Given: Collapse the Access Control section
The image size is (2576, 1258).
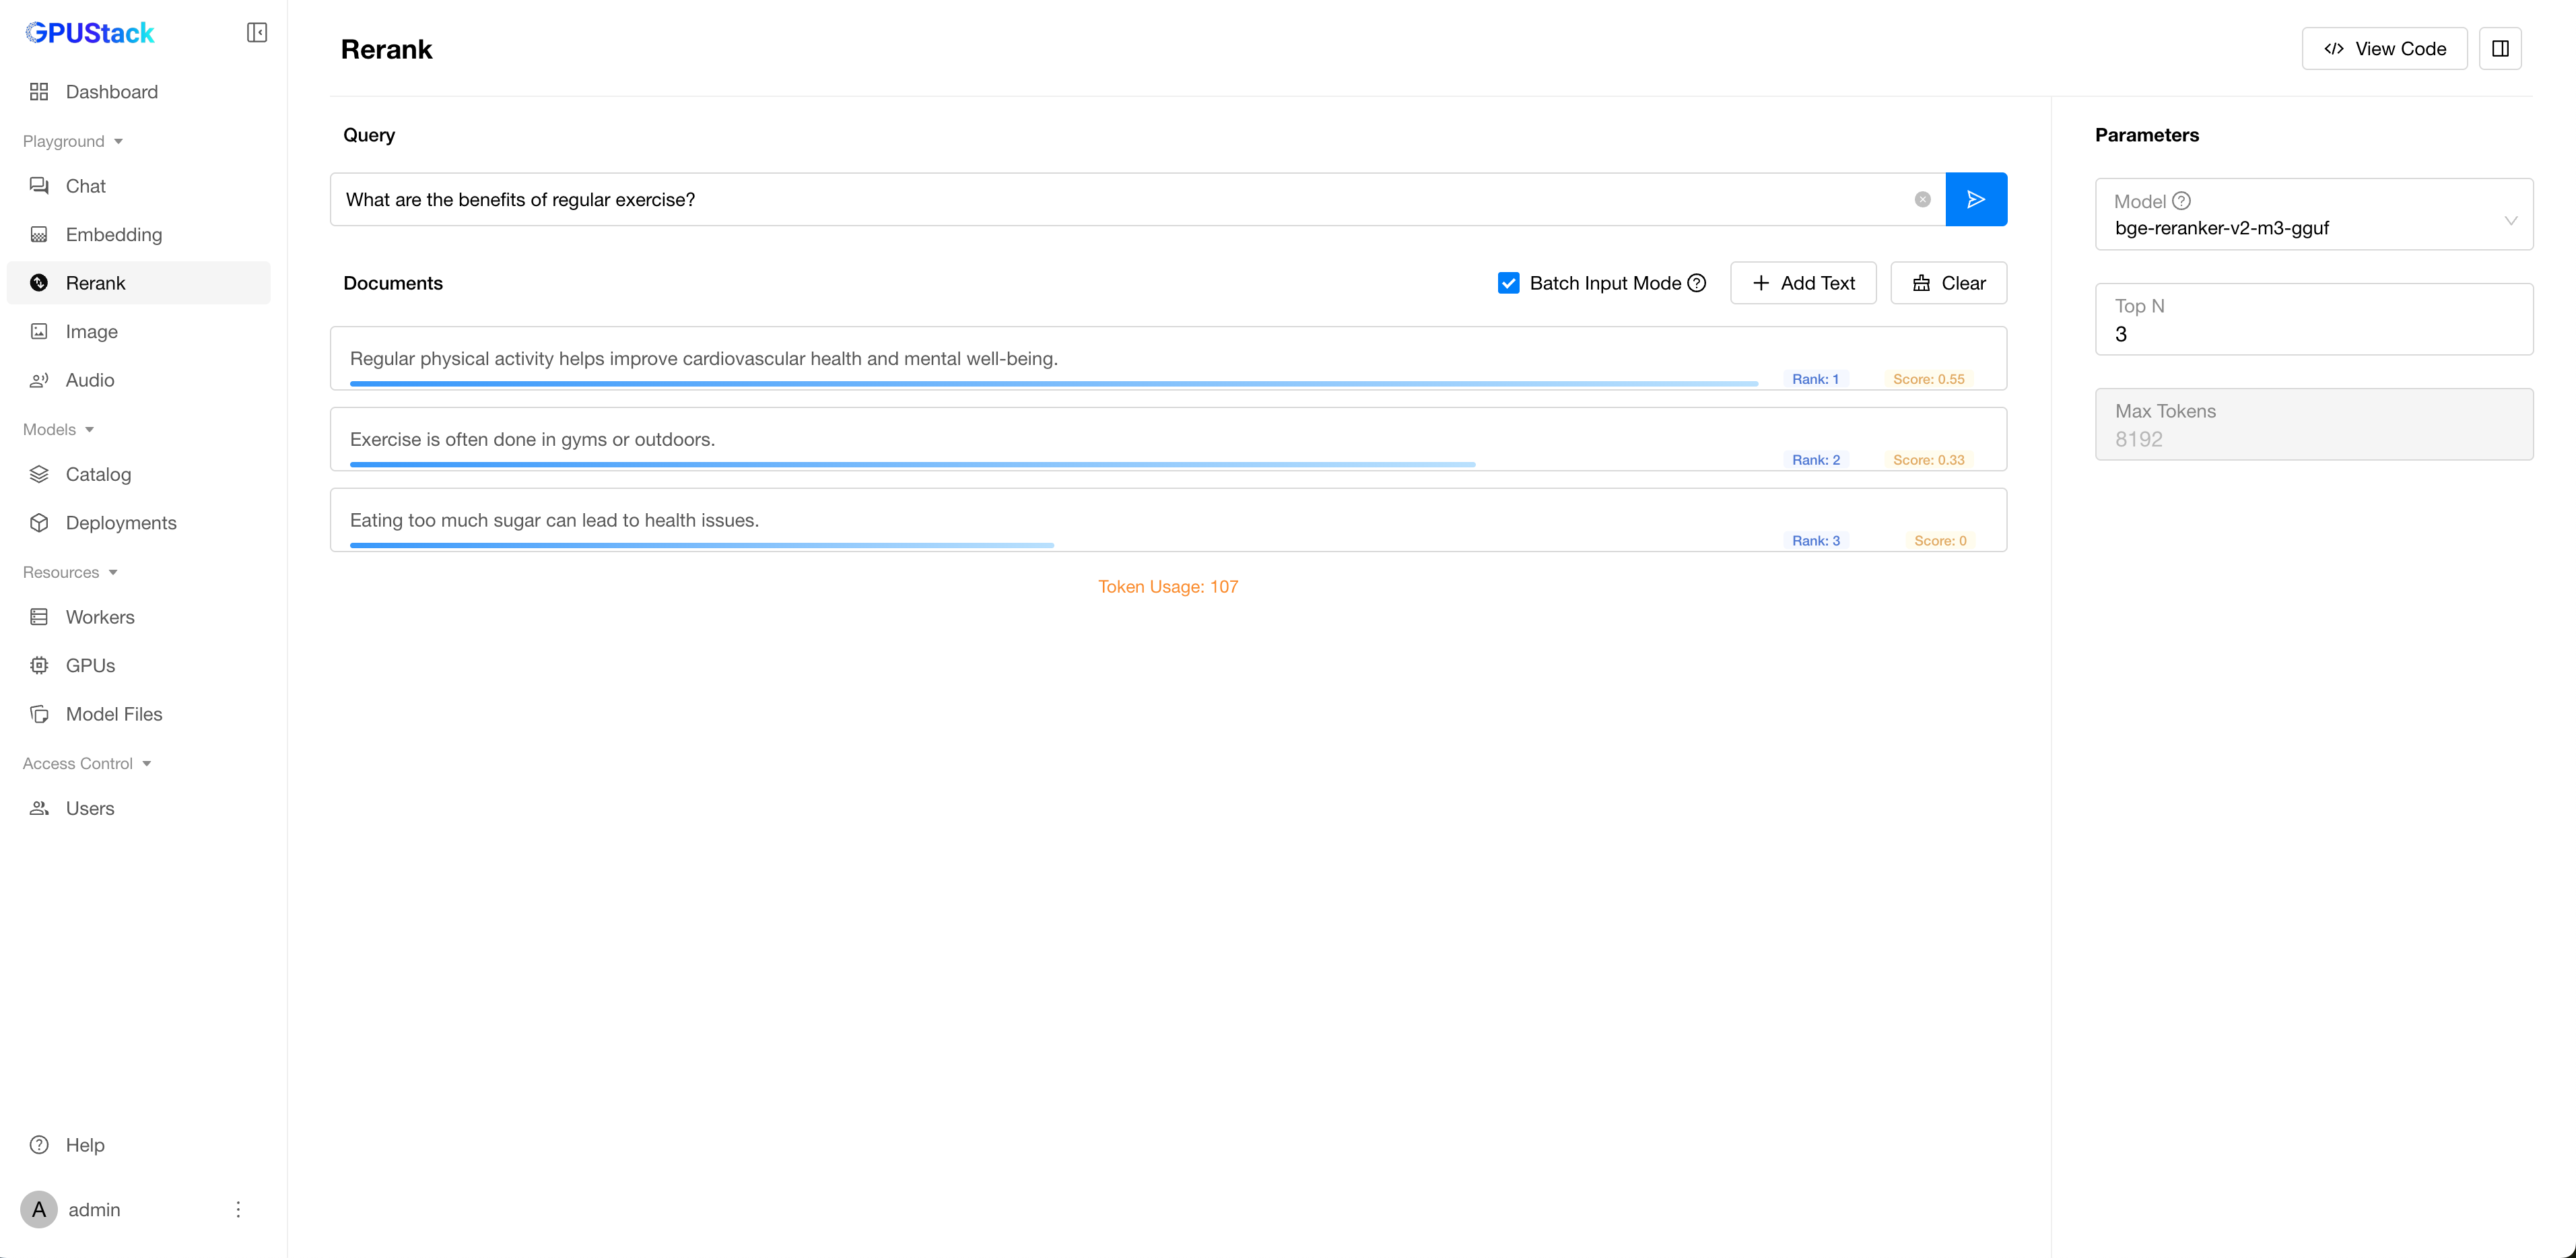Looking at the screenshot, I should 86,763.
